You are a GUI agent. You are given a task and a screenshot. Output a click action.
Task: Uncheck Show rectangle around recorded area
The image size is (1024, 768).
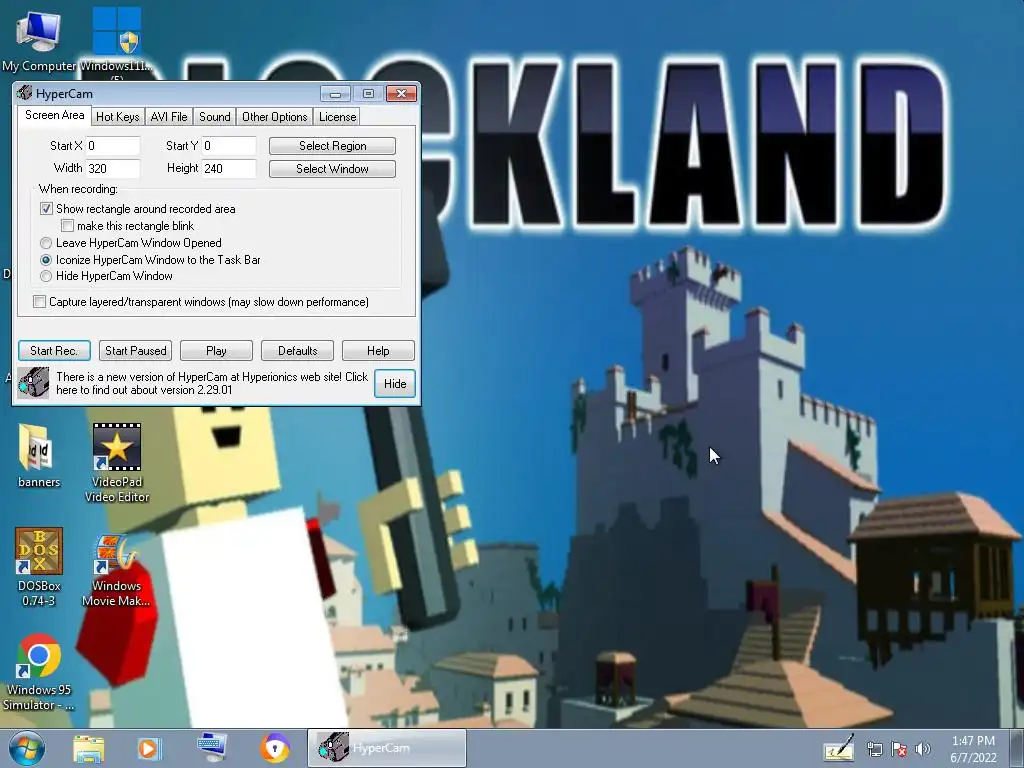pos(46,209)
